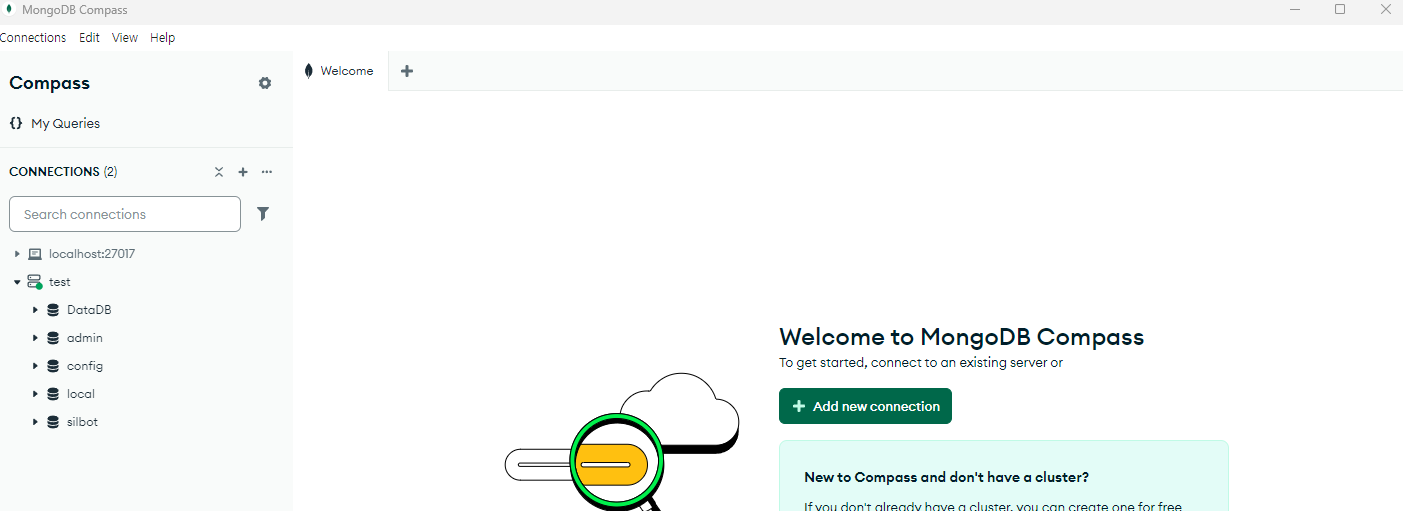The width and height of the screenshot is (1403, 511).
Task: Collapse the test connection tree
Action: point(17,282)
